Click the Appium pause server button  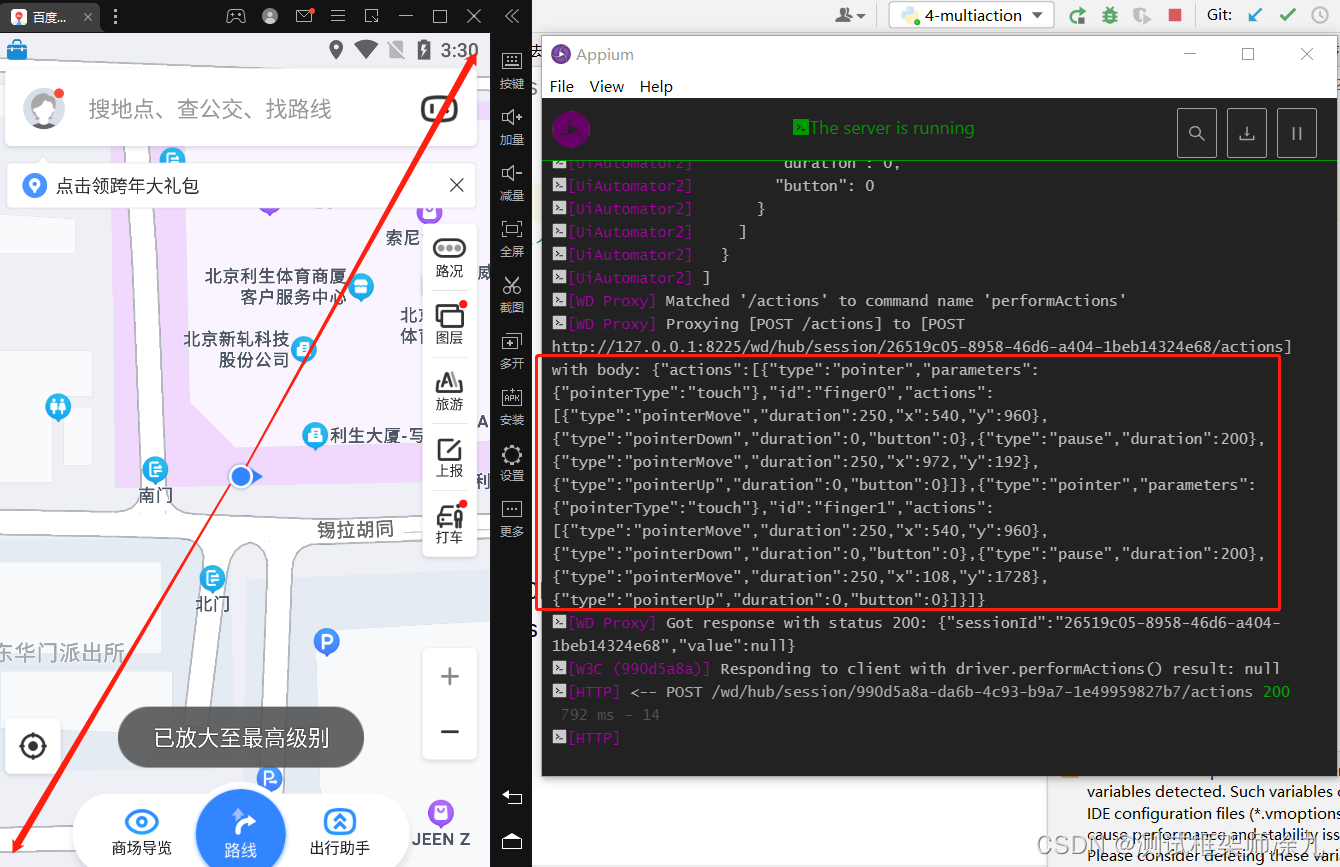coord(1297,133)
